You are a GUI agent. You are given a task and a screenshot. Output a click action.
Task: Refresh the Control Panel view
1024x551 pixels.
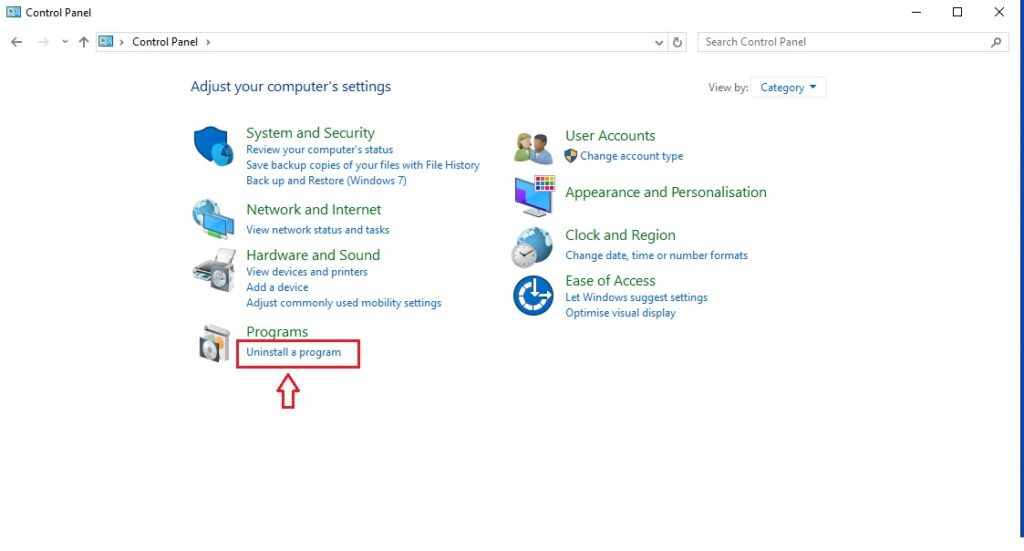[677, 42]
